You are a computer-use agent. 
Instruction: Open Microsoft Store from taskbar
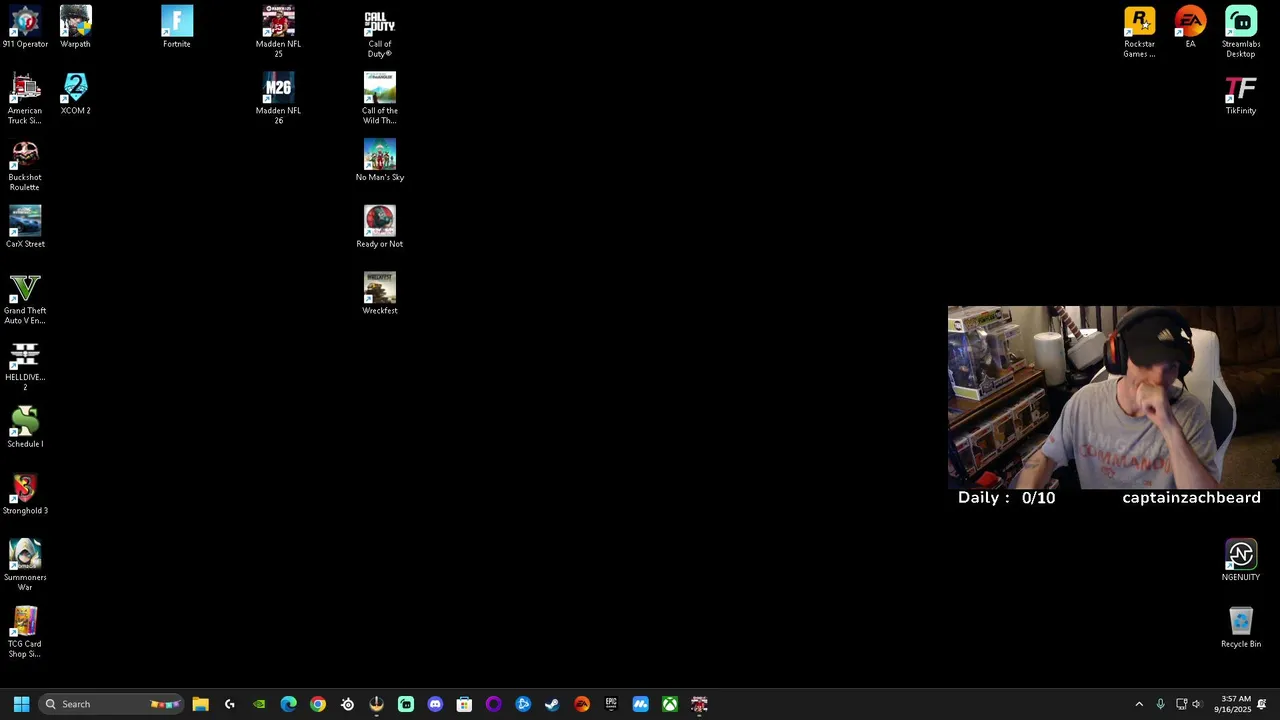point(464,704)
